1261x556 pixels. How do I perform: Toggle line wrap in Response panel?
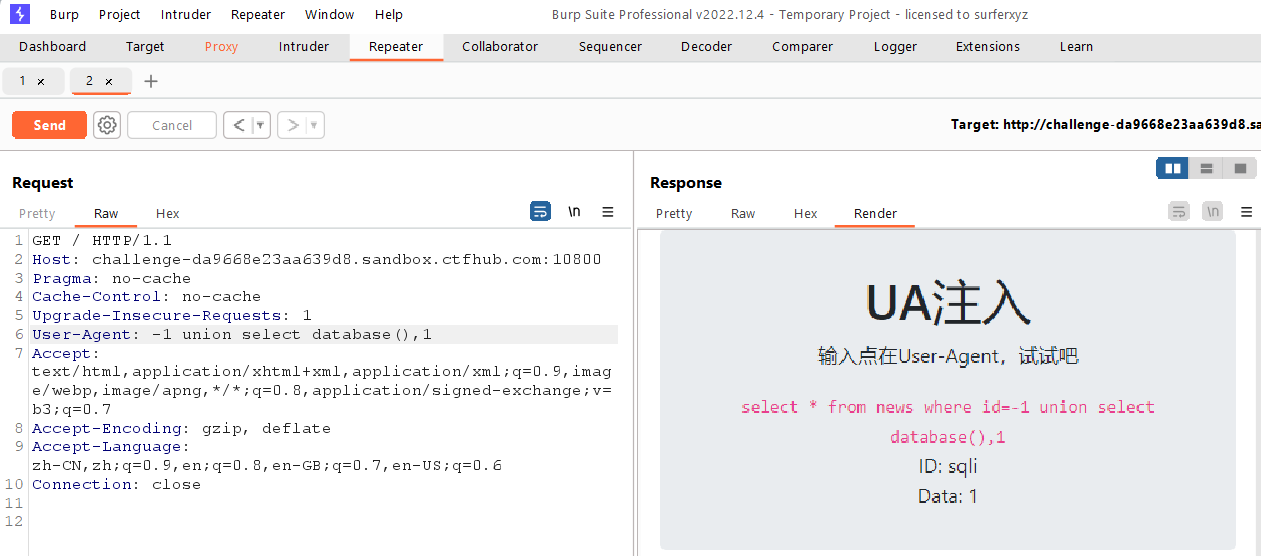coord(1179,211)
